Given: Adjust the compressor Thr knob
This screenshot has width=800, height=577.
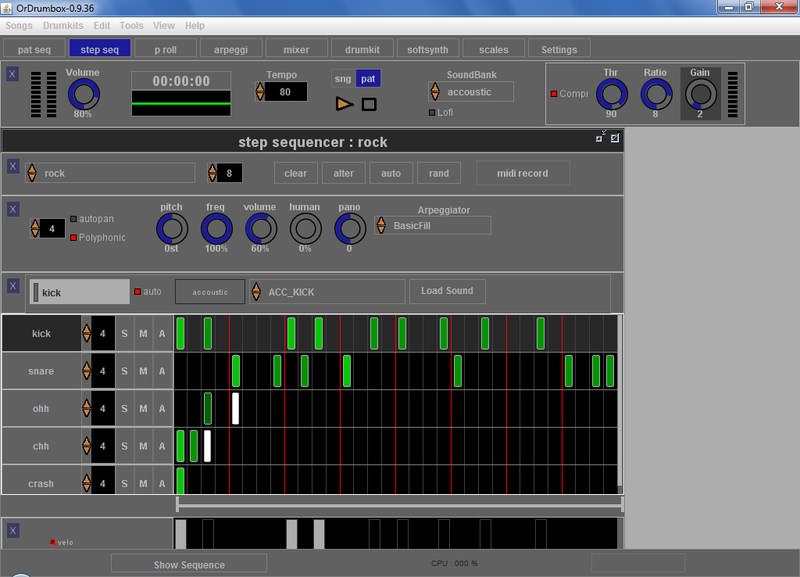Looking at the screenshot, I should click(x=611, y=94).
